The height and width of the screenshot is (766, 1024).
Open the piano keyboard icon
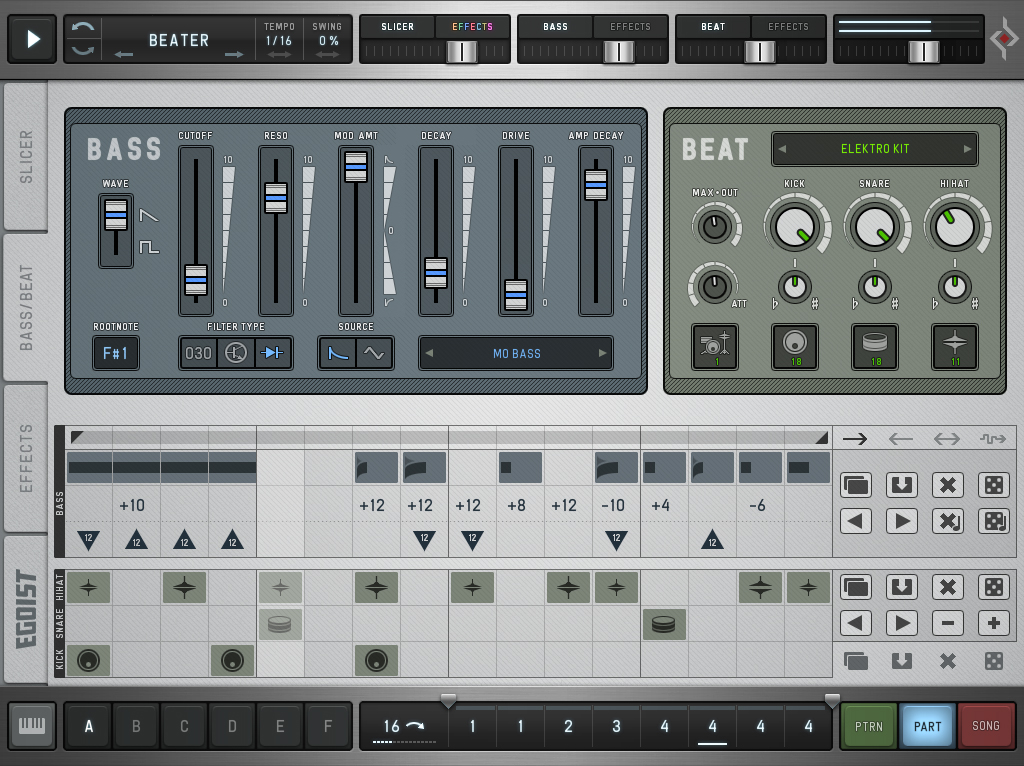(x=32, y=726)
